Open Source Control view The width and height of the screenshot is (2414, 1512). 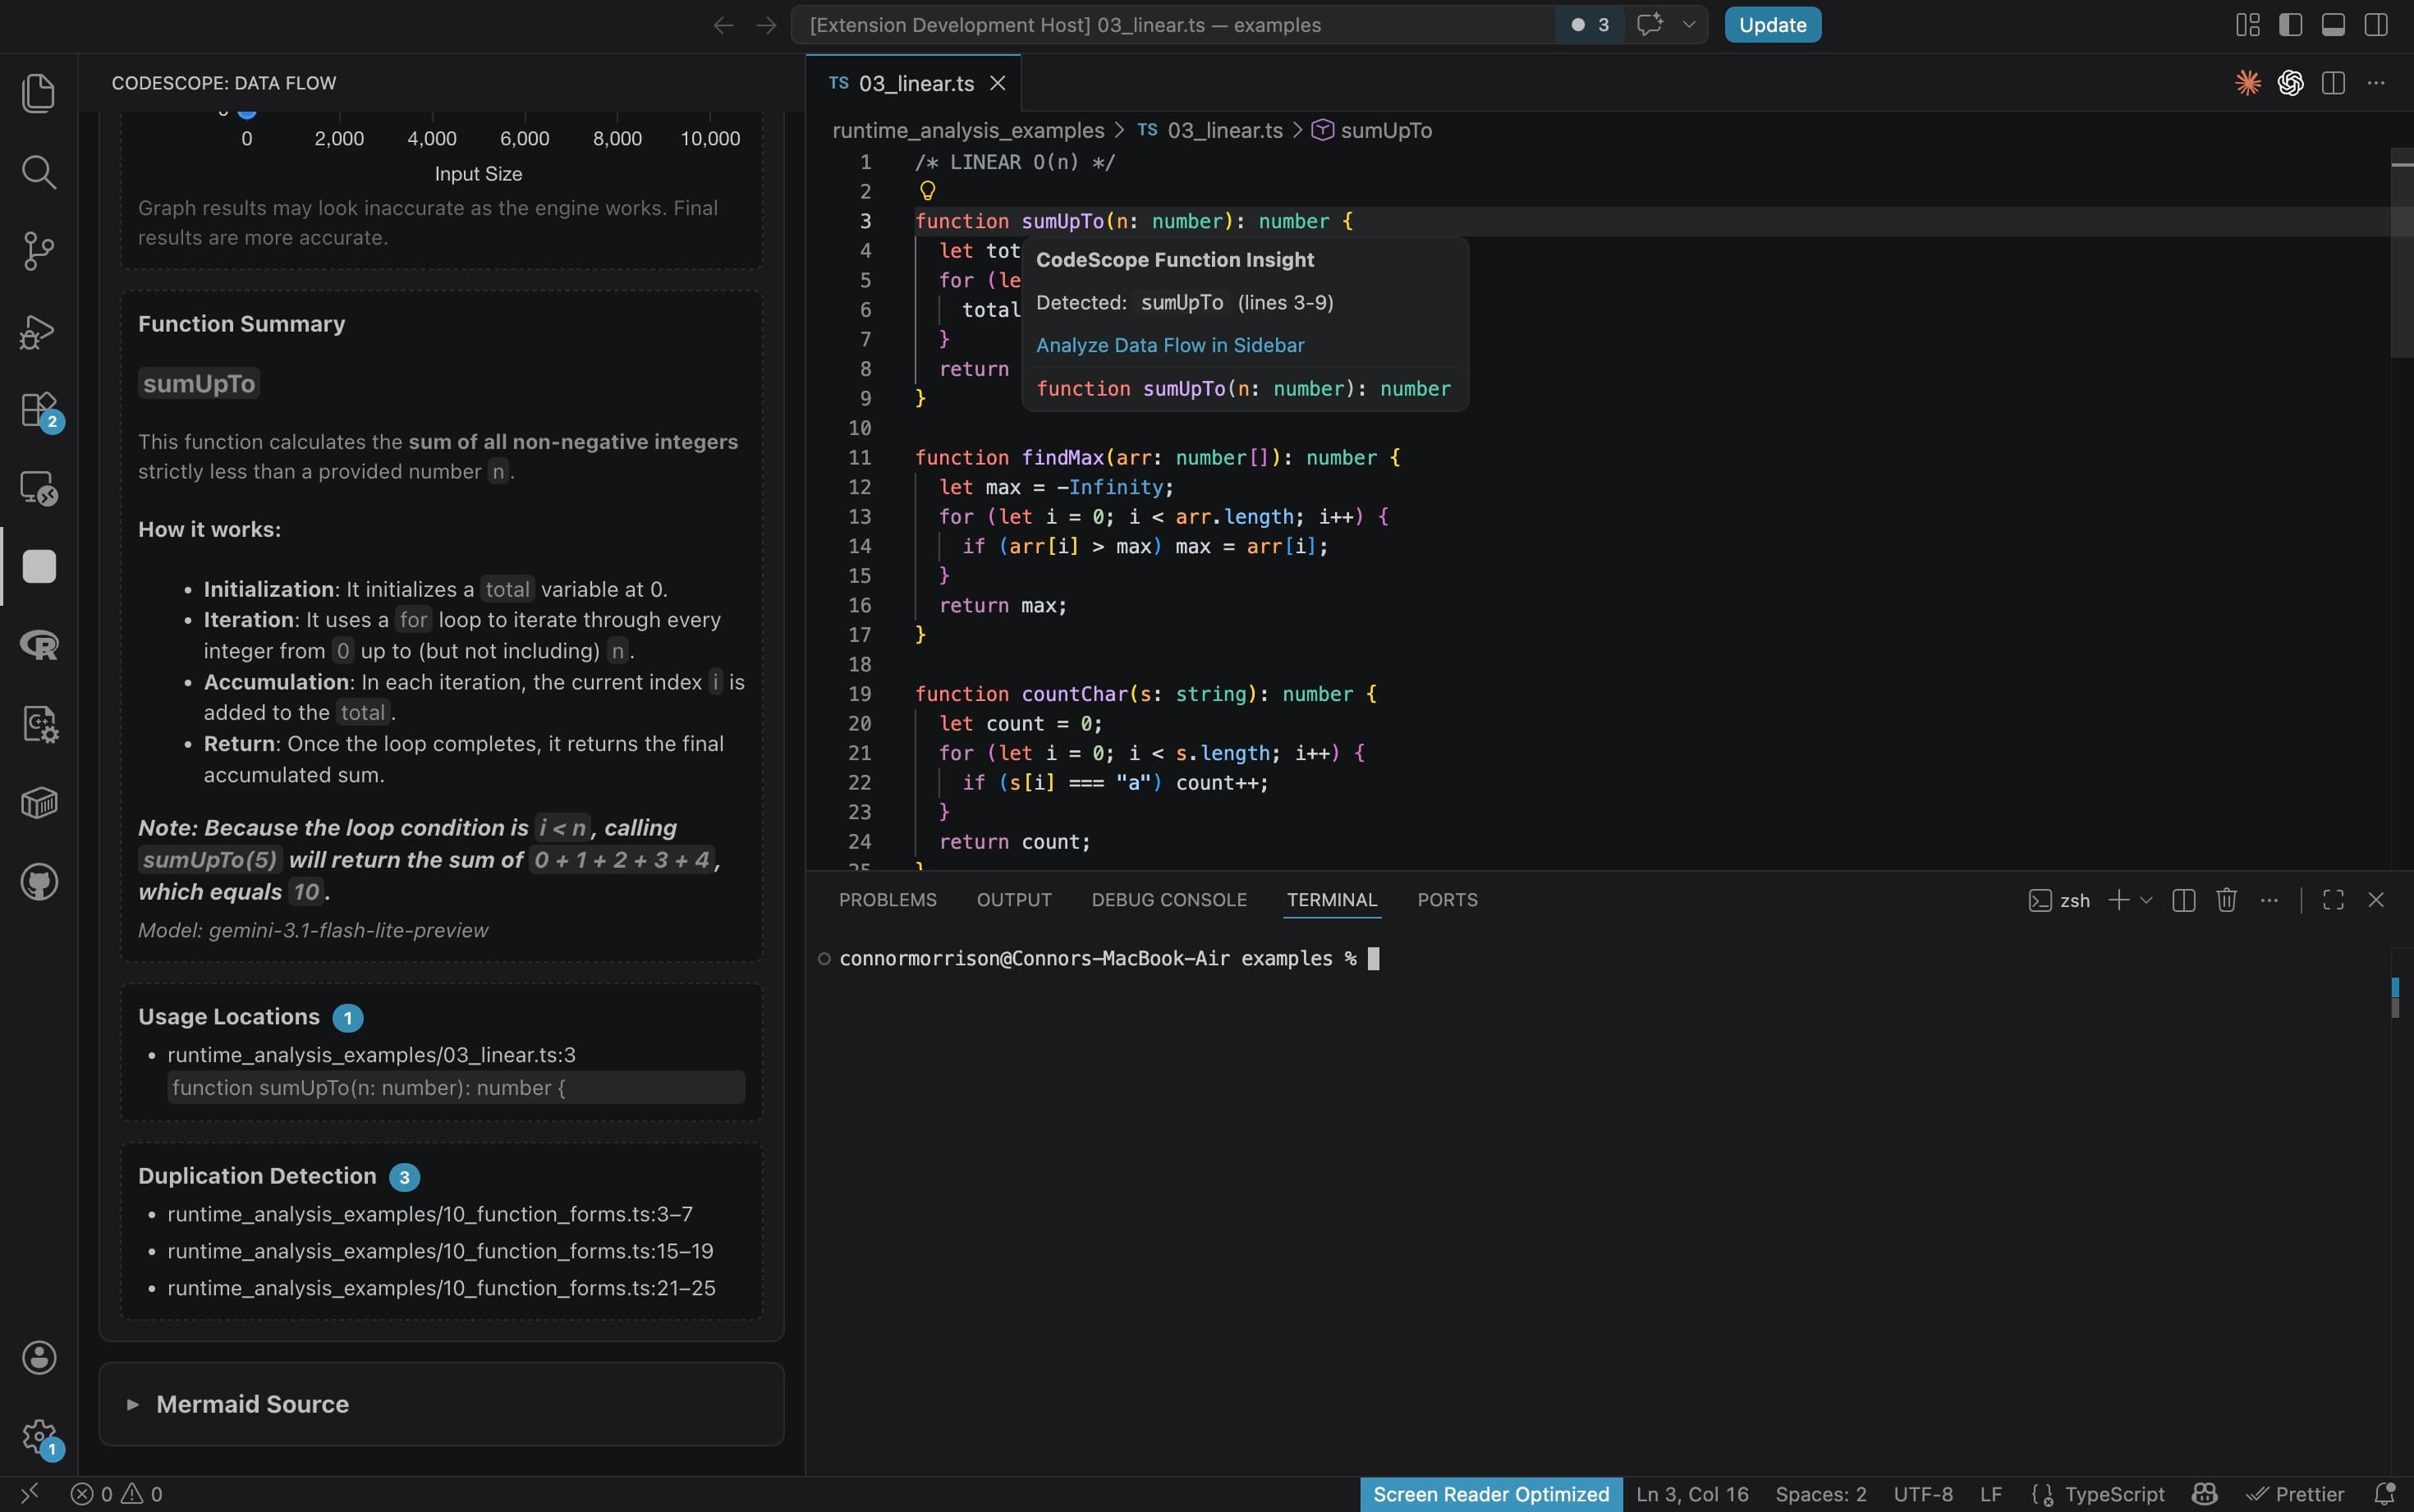[x=39, y=251]
